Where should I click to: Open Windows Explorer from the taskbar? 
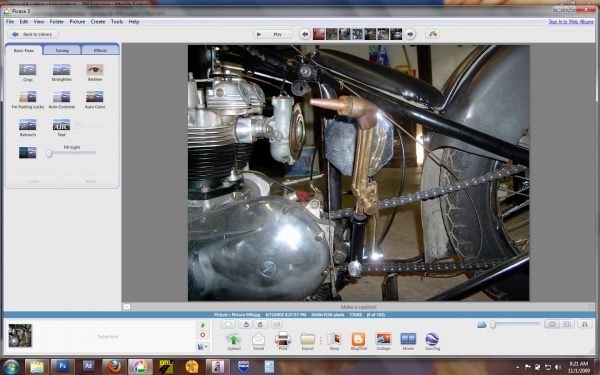[x=37, y=367]
